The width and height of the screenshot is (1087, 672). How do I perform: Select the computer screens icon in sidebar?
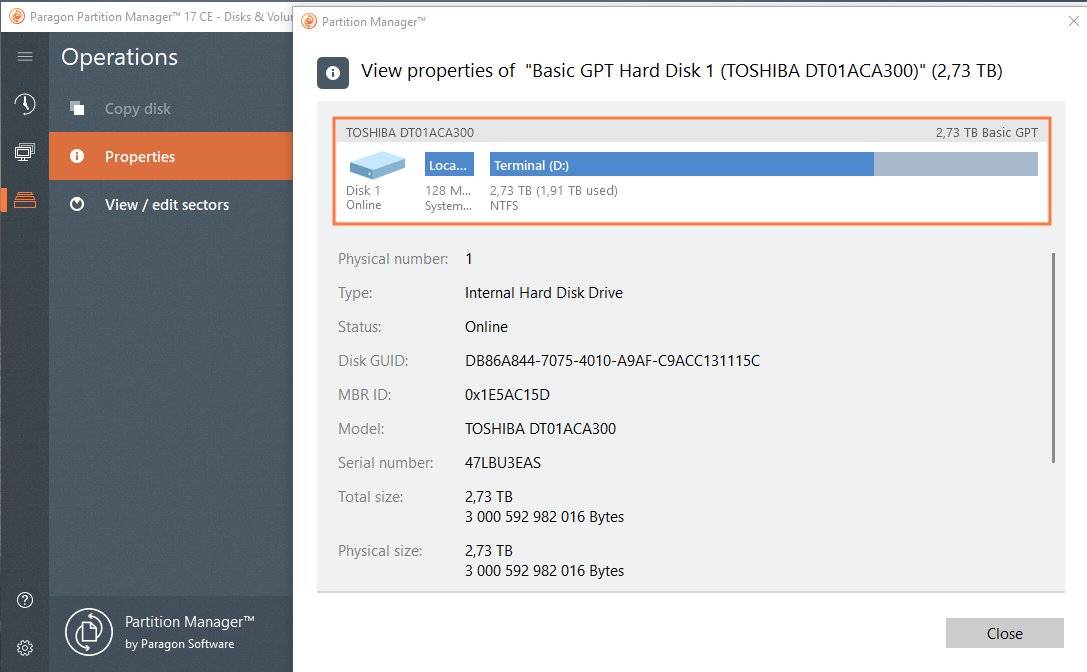click(x=25, y=152)
